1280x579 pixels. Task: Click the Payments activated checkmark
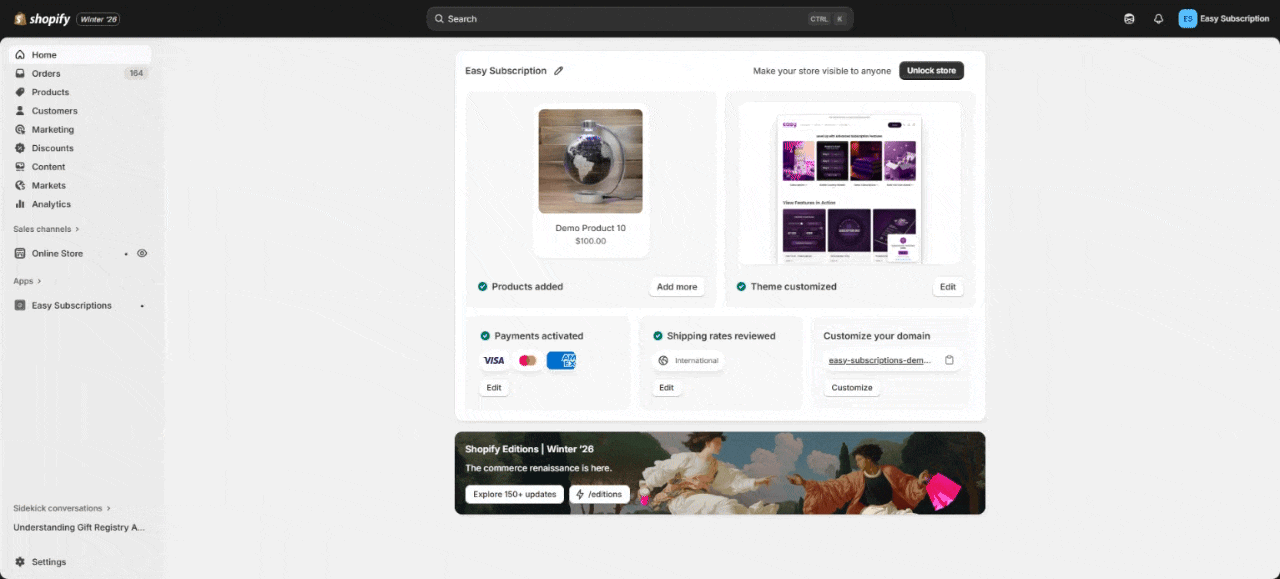(485, 336)
